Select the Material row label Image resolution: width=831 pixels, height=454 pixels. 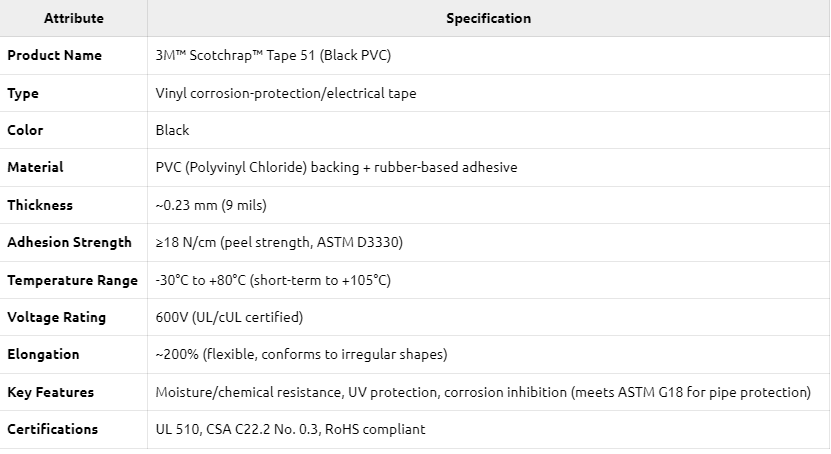click(35, 167)
